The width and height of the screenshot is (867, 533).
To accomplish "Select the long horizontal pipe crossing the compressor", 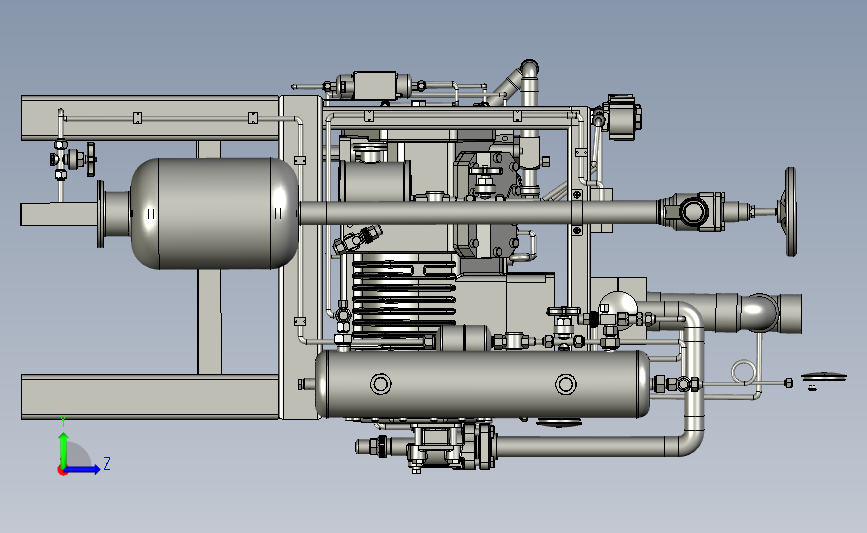I will (x=478, y=213).
